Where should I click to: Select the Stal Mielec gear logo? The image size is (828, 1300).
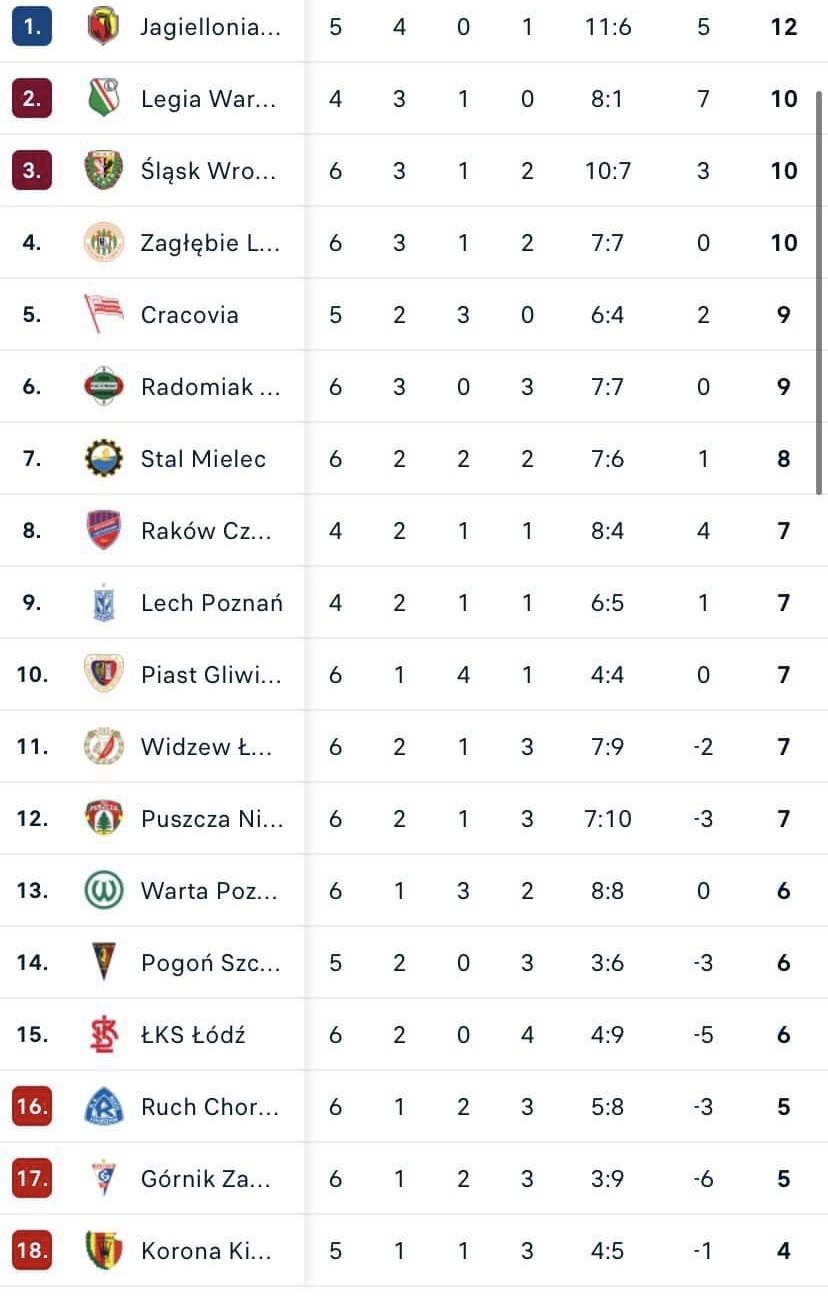103,458
